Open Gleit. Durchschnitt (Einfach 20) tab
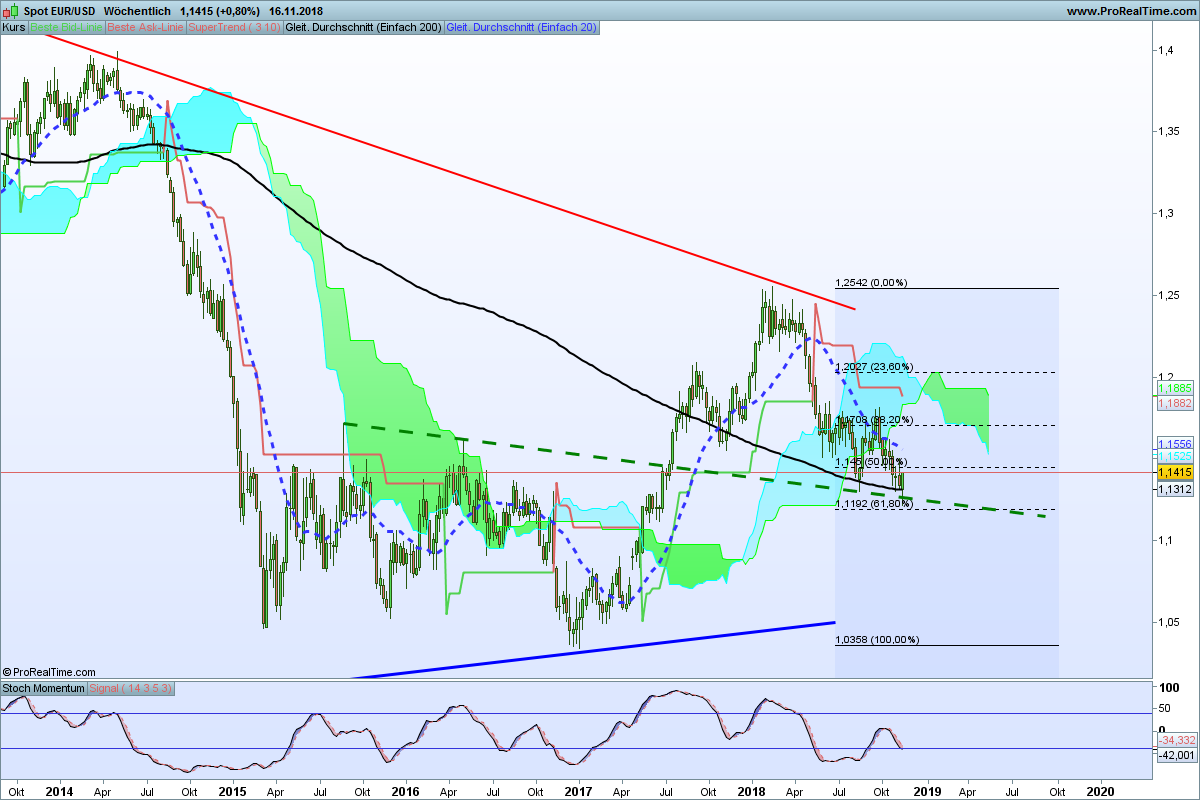The height and width of the screenshot is (800, 1200). tap(521, 28)
